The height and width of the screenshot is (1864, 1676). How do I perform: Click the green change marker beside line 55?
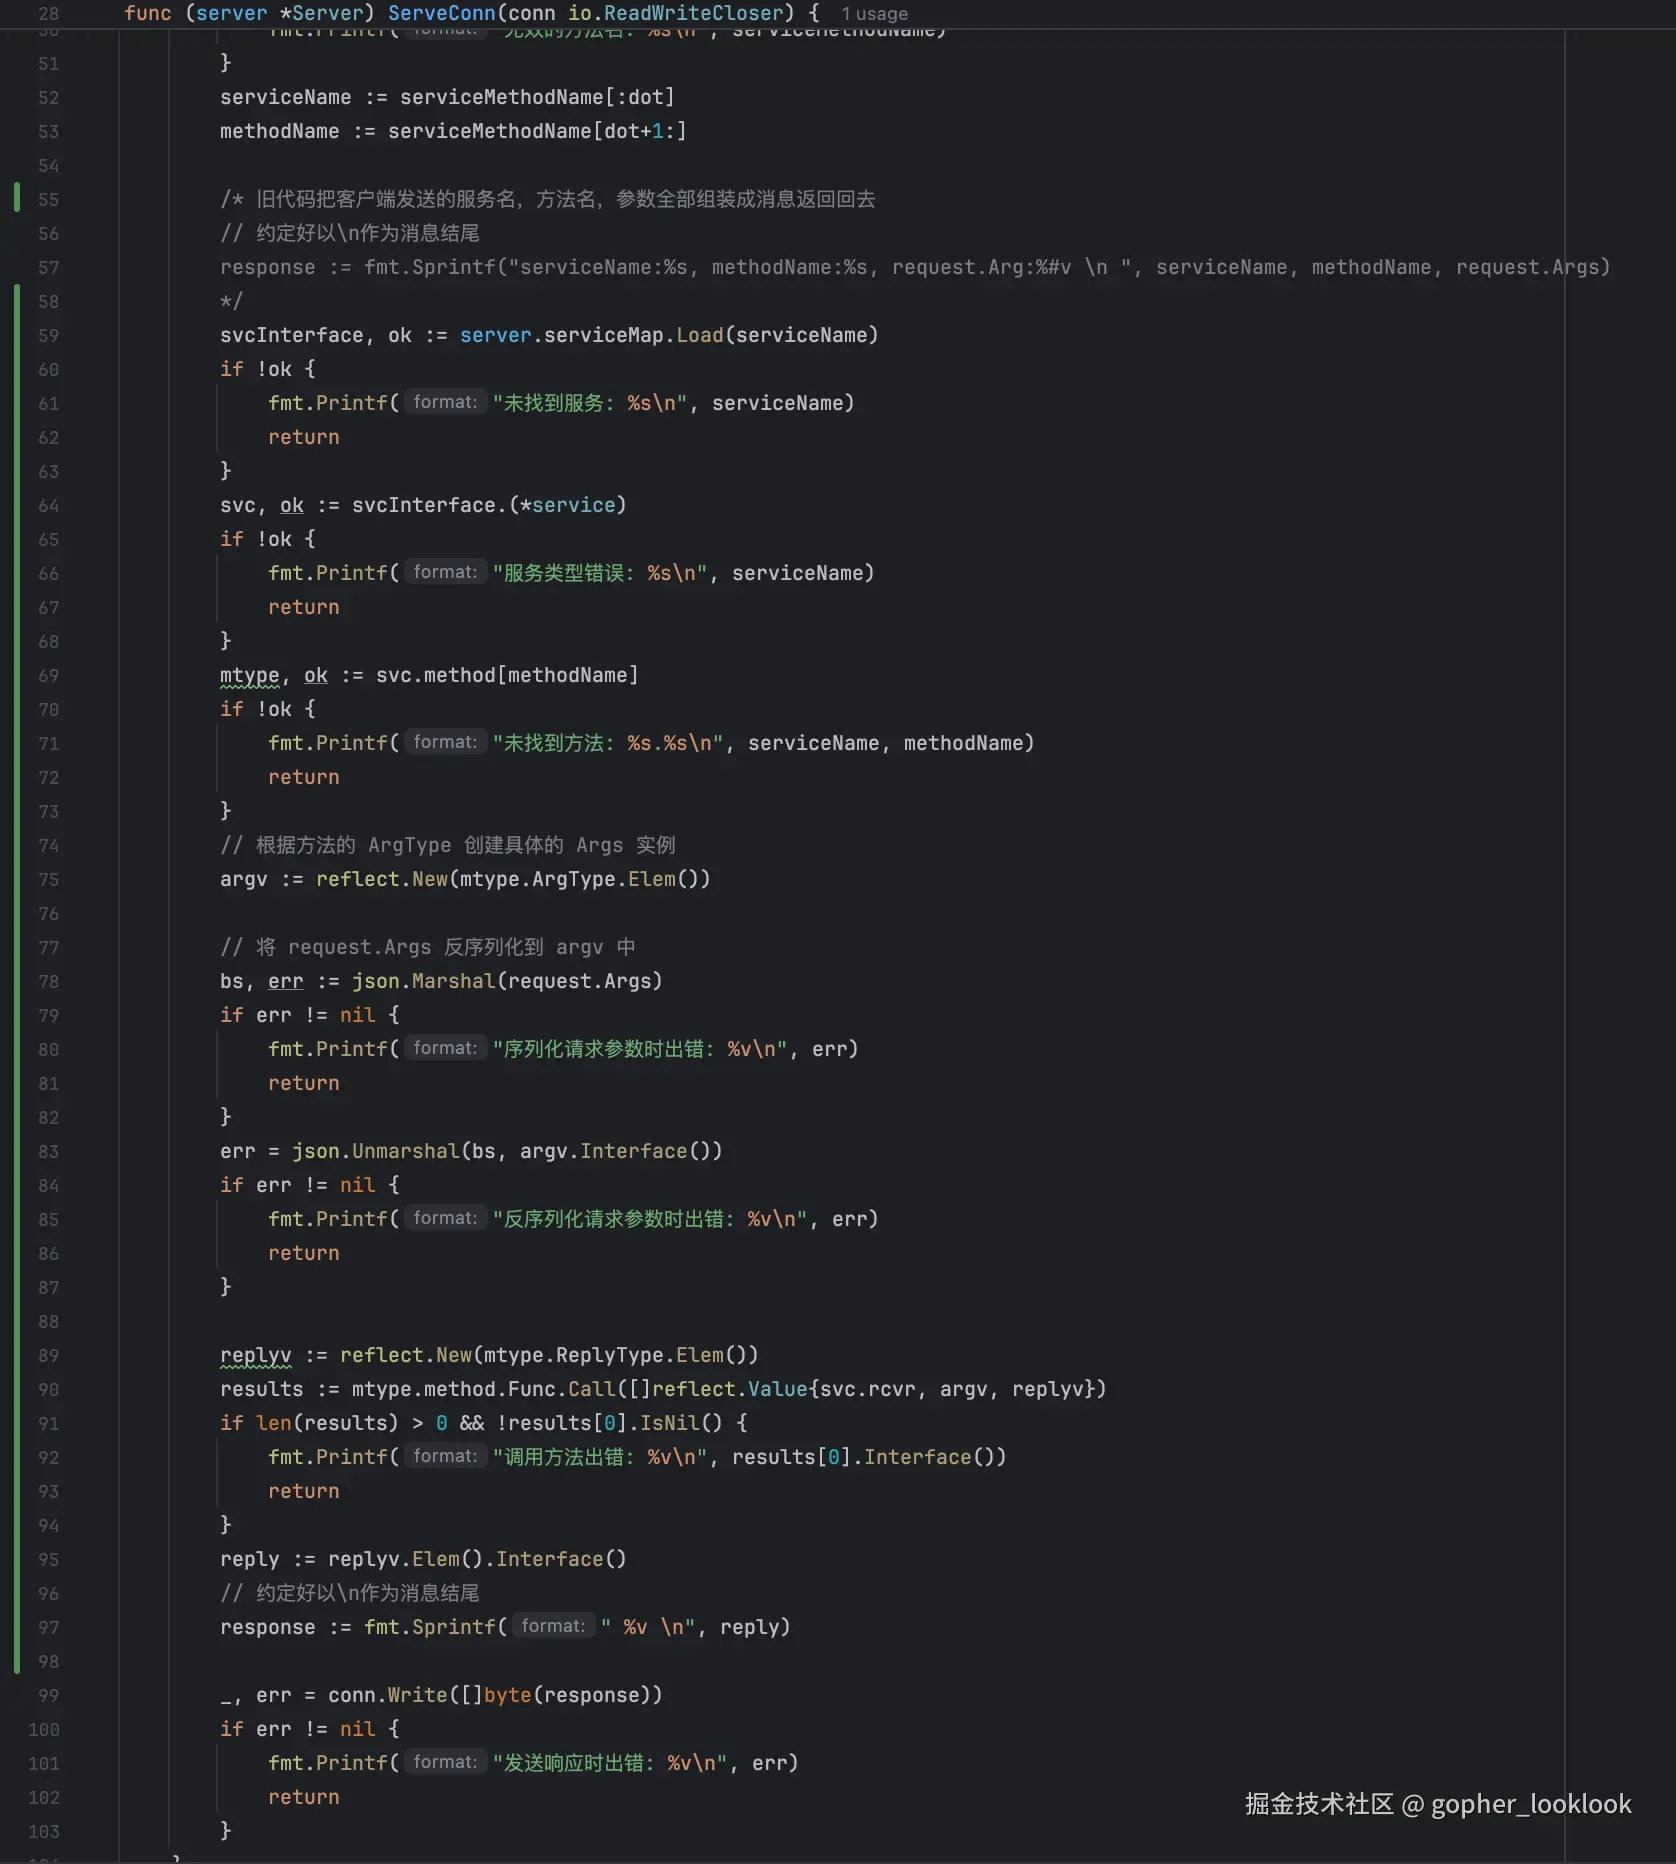[17, 198]
